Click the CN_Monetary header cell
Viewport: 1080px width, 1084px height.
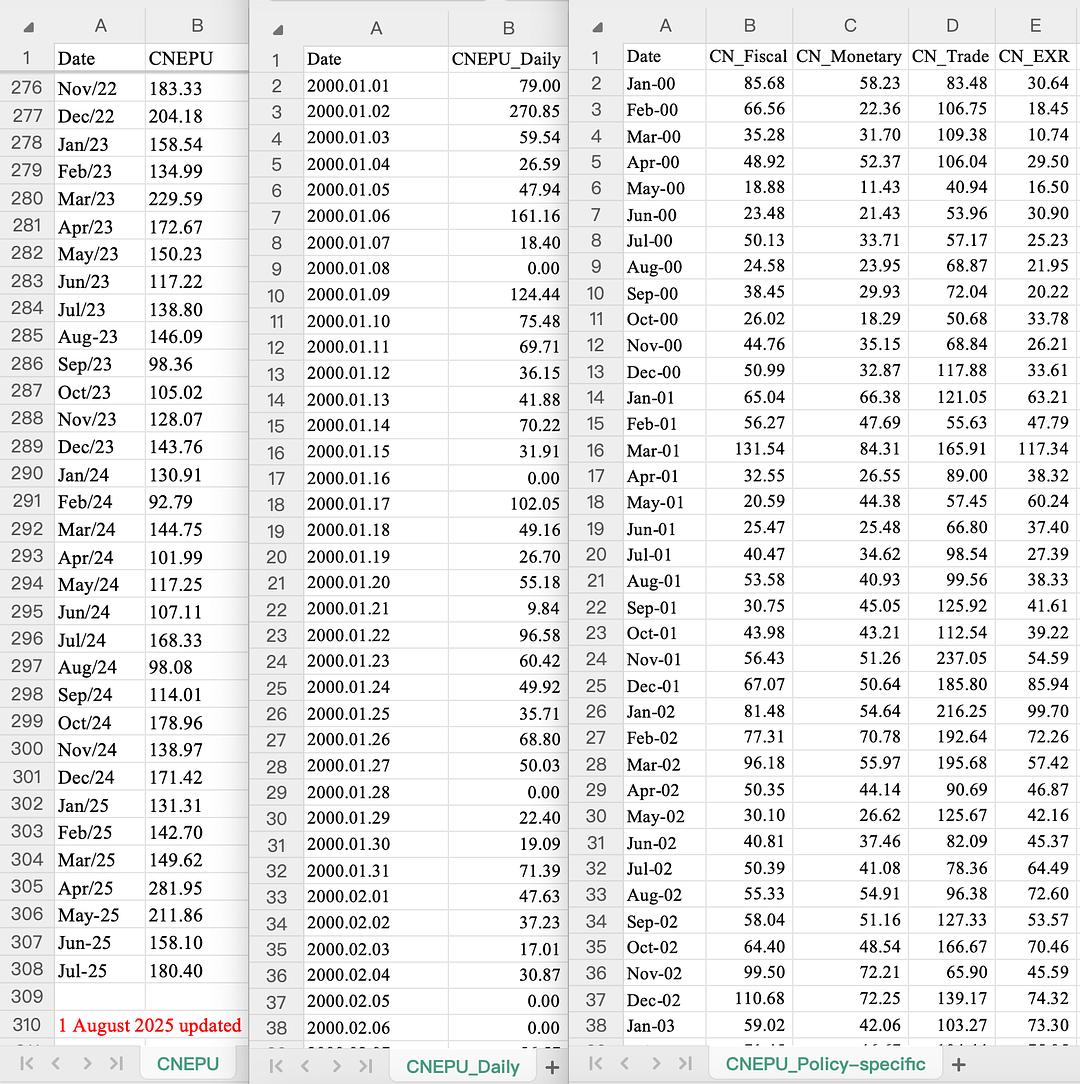click(x=850, y=57)
